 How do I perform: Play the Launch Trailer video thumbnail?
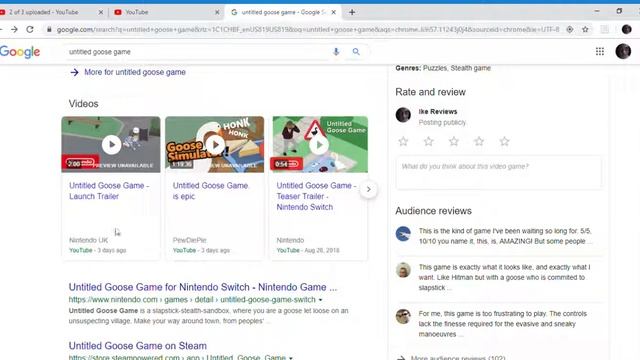[x=111, y=144]
